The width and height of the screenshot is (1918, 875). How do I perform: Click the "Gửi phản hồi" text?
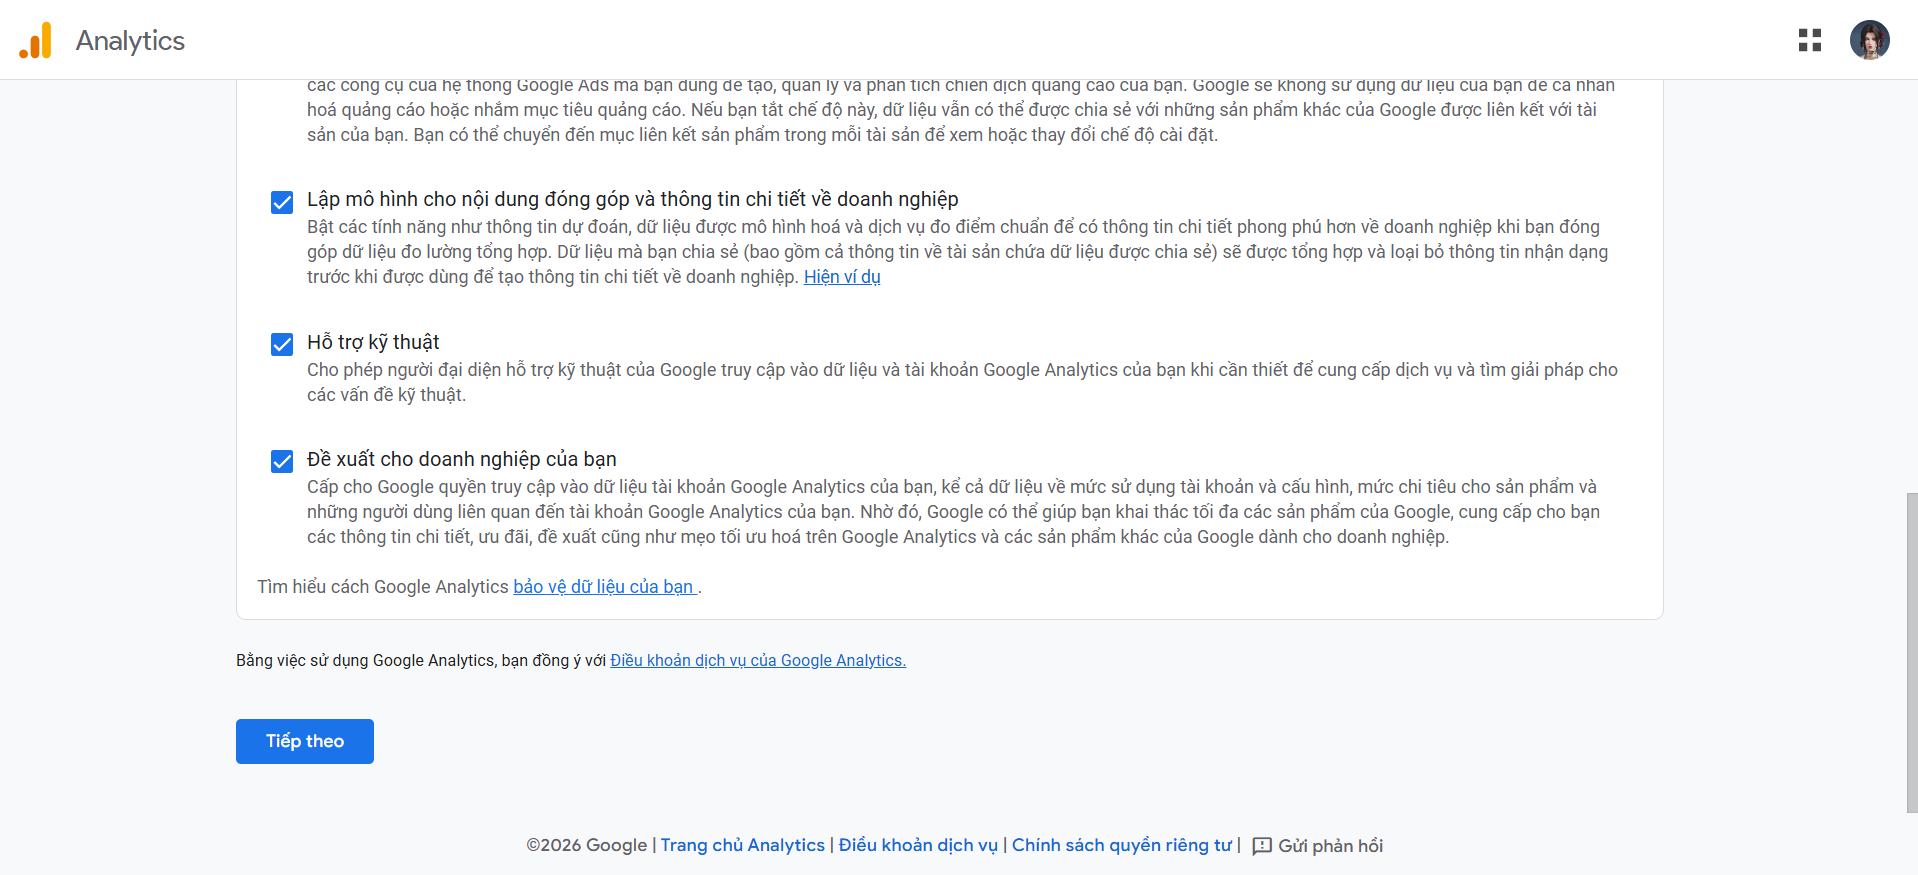pos(1330,846)
